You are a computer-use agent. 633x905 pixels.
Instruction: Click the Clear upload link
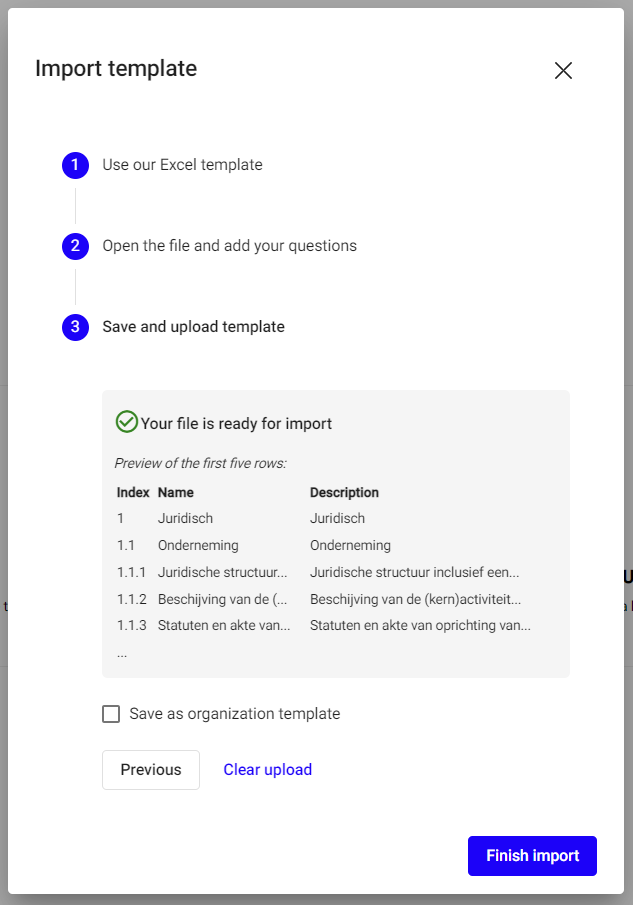tap(268, 770)
